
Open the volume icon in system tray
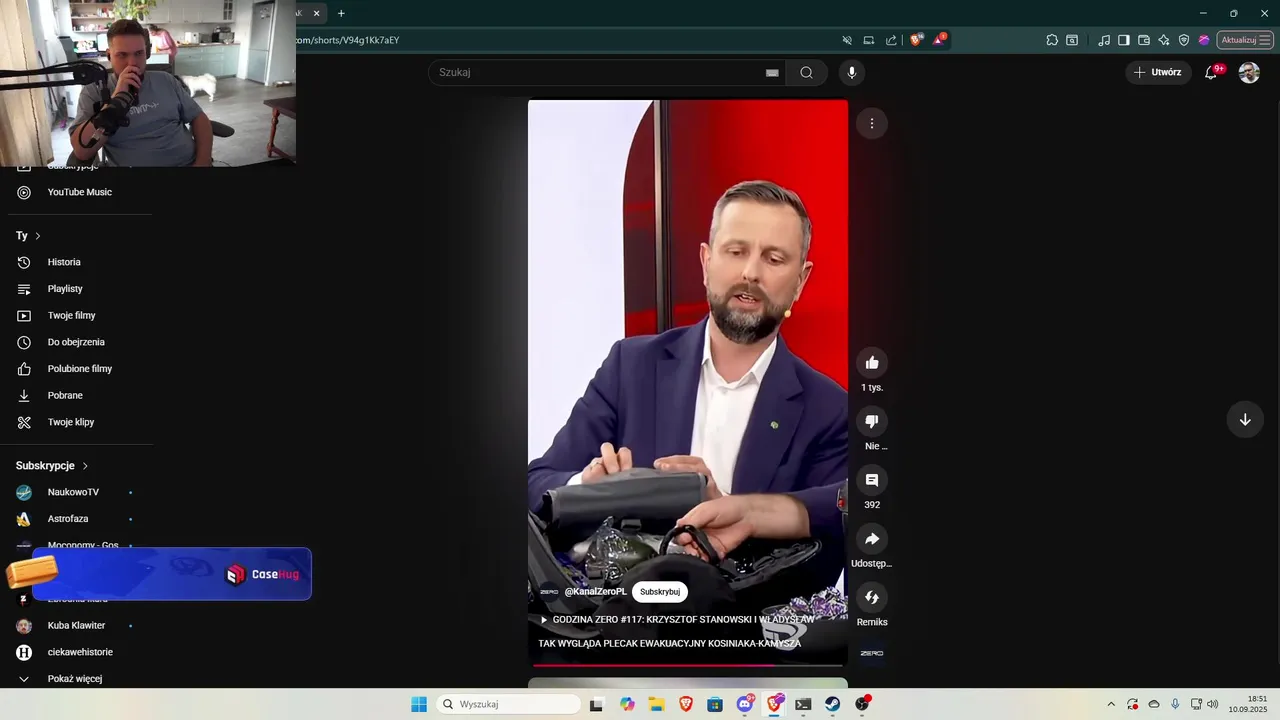(1213, 704)
